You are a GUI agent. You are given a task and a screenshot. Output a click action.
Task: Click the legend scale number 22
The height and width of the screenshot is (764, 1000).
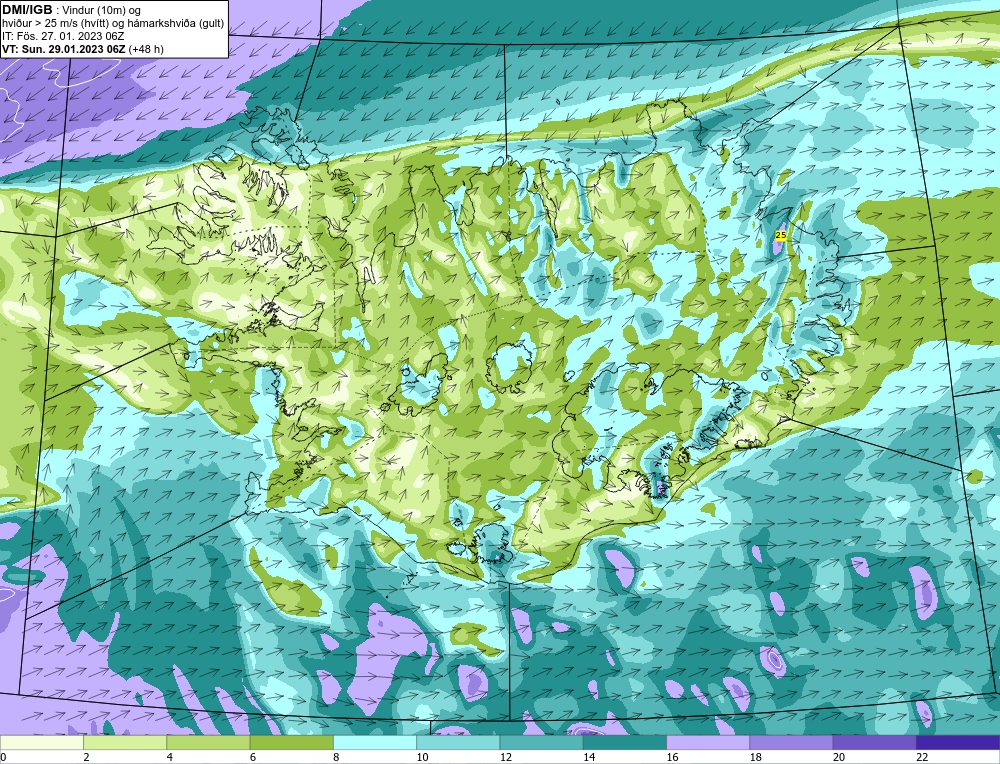pyautogui.click(x=922, y=758)
